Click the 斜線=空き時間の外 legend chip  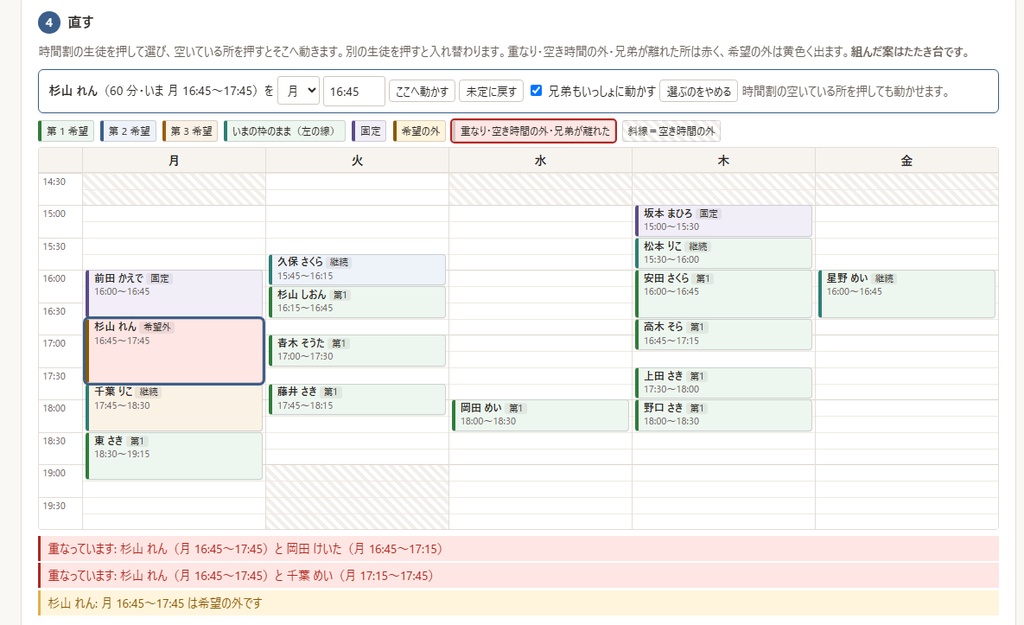(x=671, y=131)
